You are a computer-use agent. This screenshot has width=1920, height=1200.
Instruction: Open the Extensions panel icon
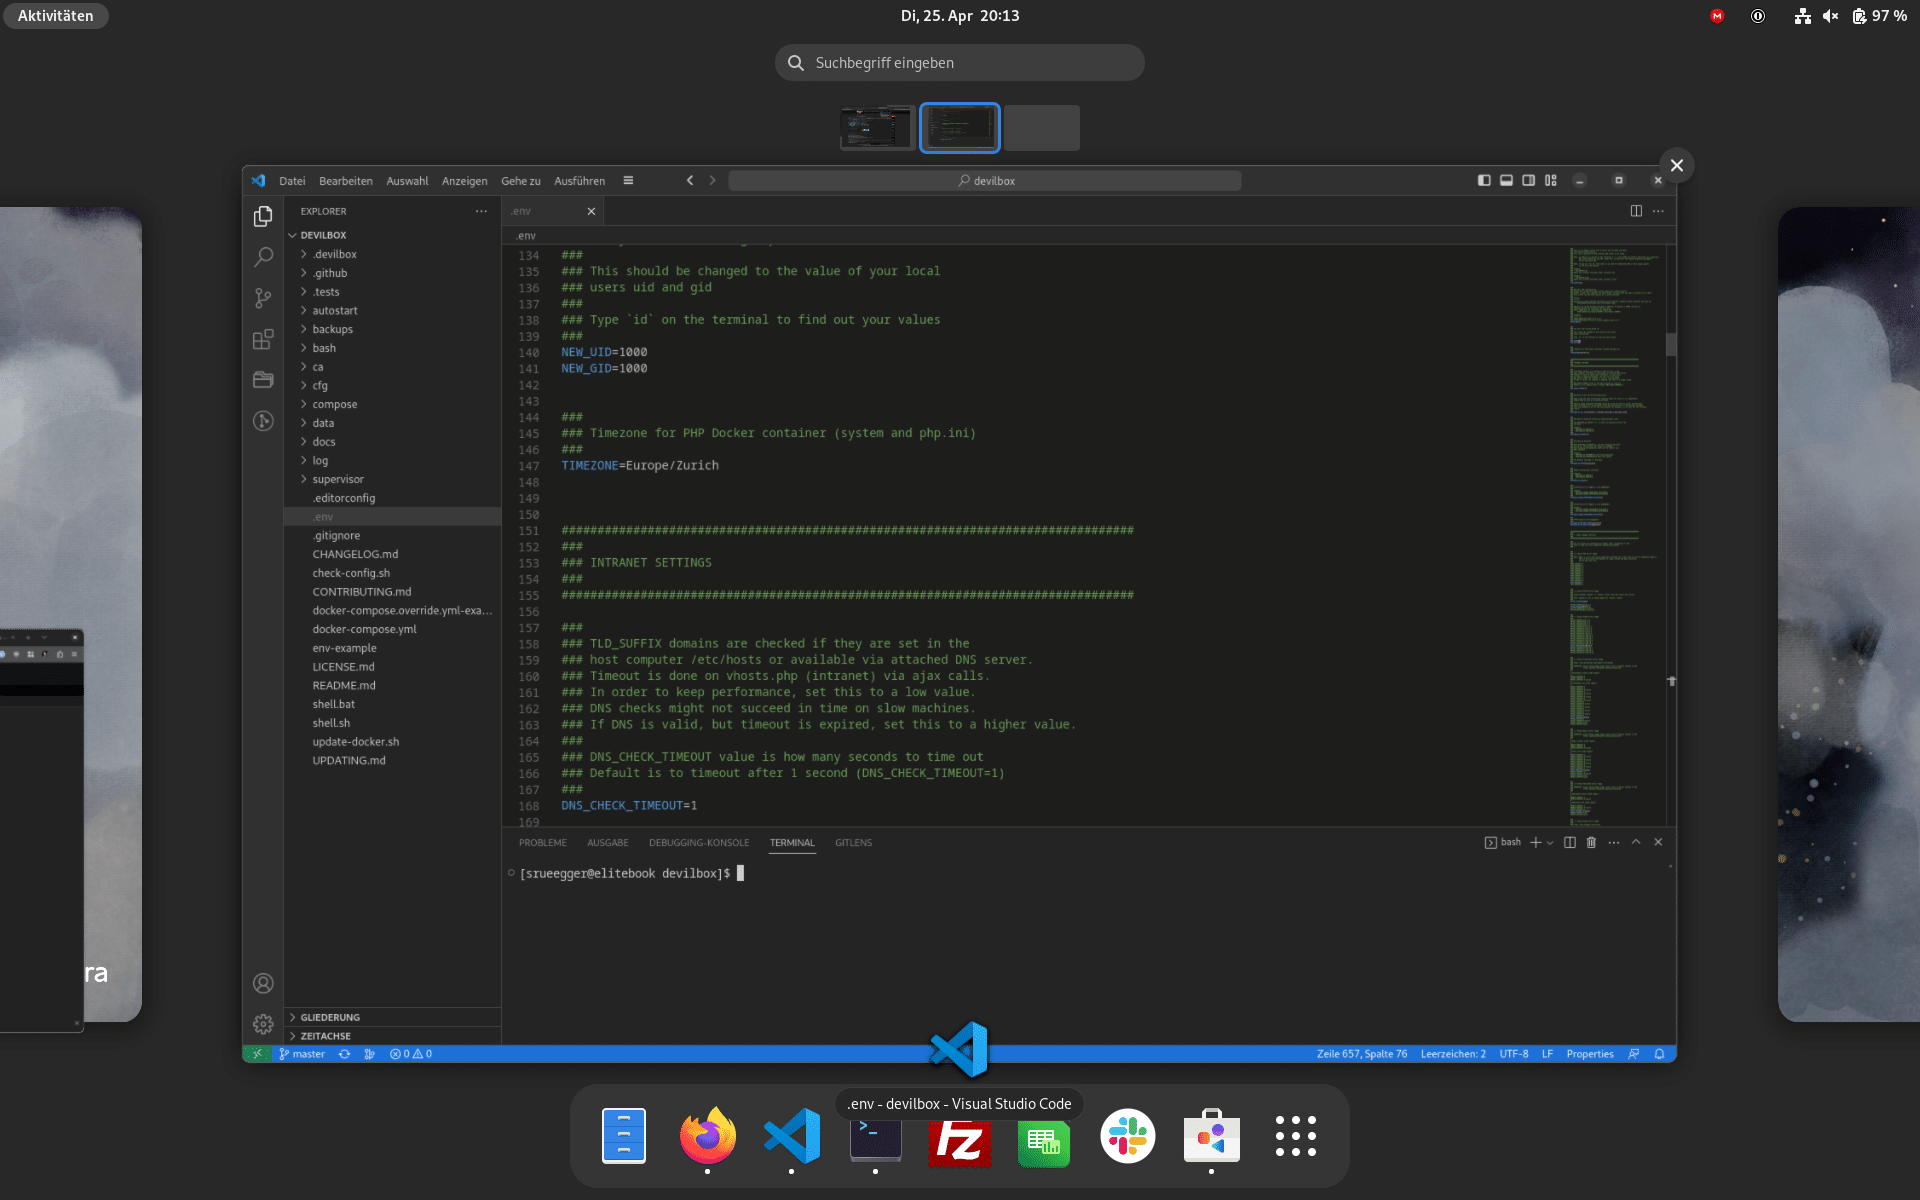pos(263,339)
